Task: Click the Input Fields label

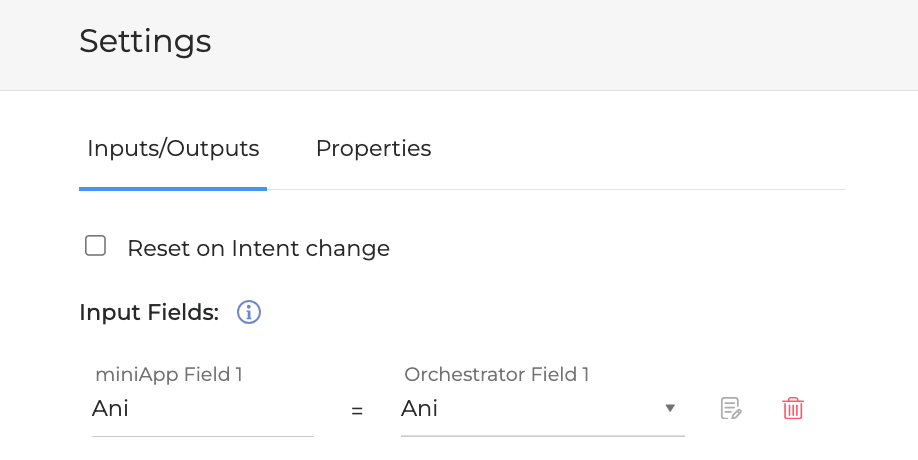Action: pos(149,312)
